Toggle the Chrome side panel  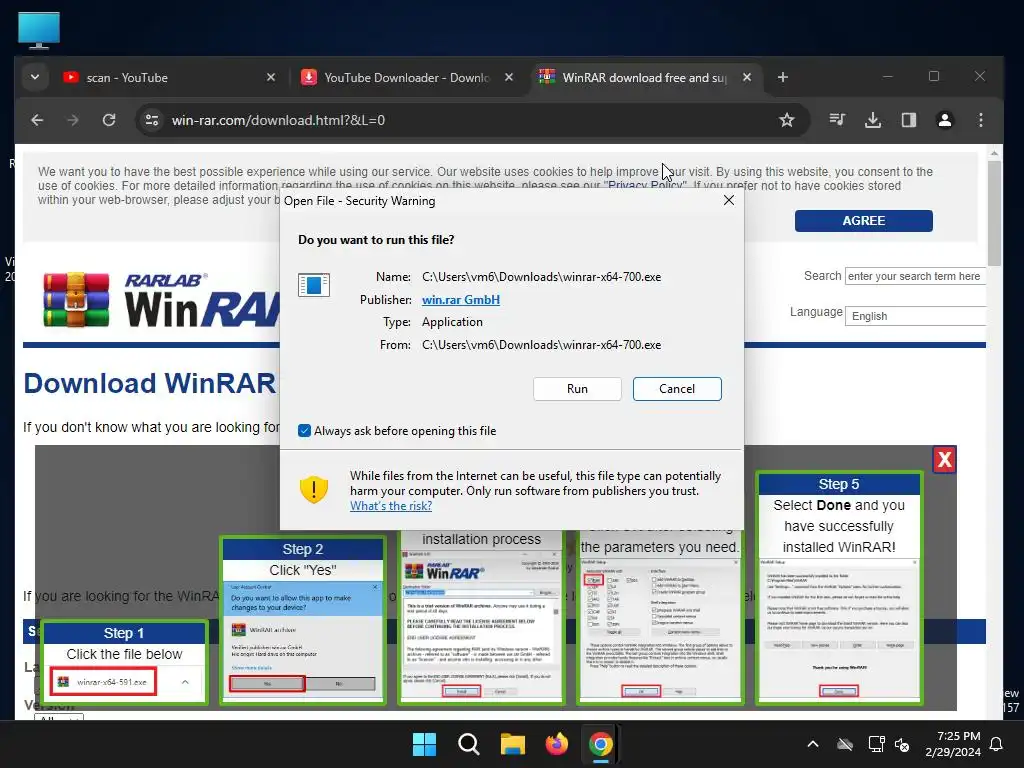908,120
